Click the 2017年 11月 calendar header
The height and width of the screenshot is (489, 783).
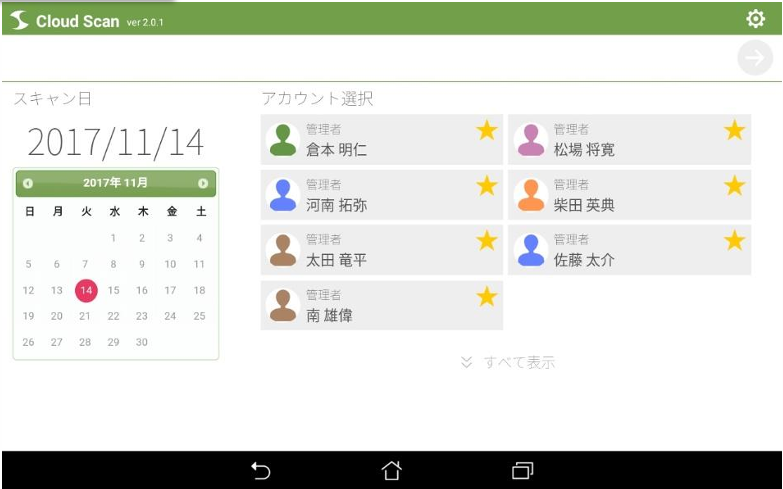click(x=115, y=183)
